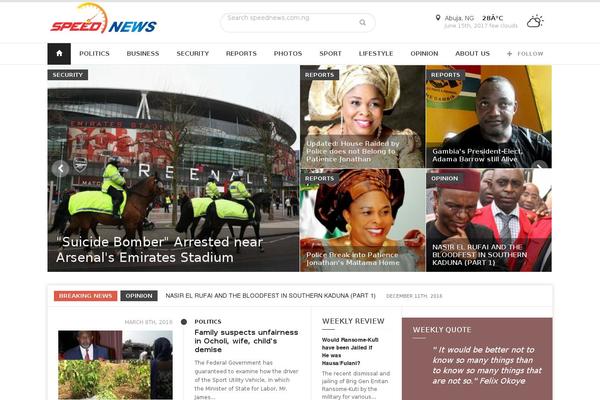
Task: Click the search magnifier icon
Action: click(362, 23)
